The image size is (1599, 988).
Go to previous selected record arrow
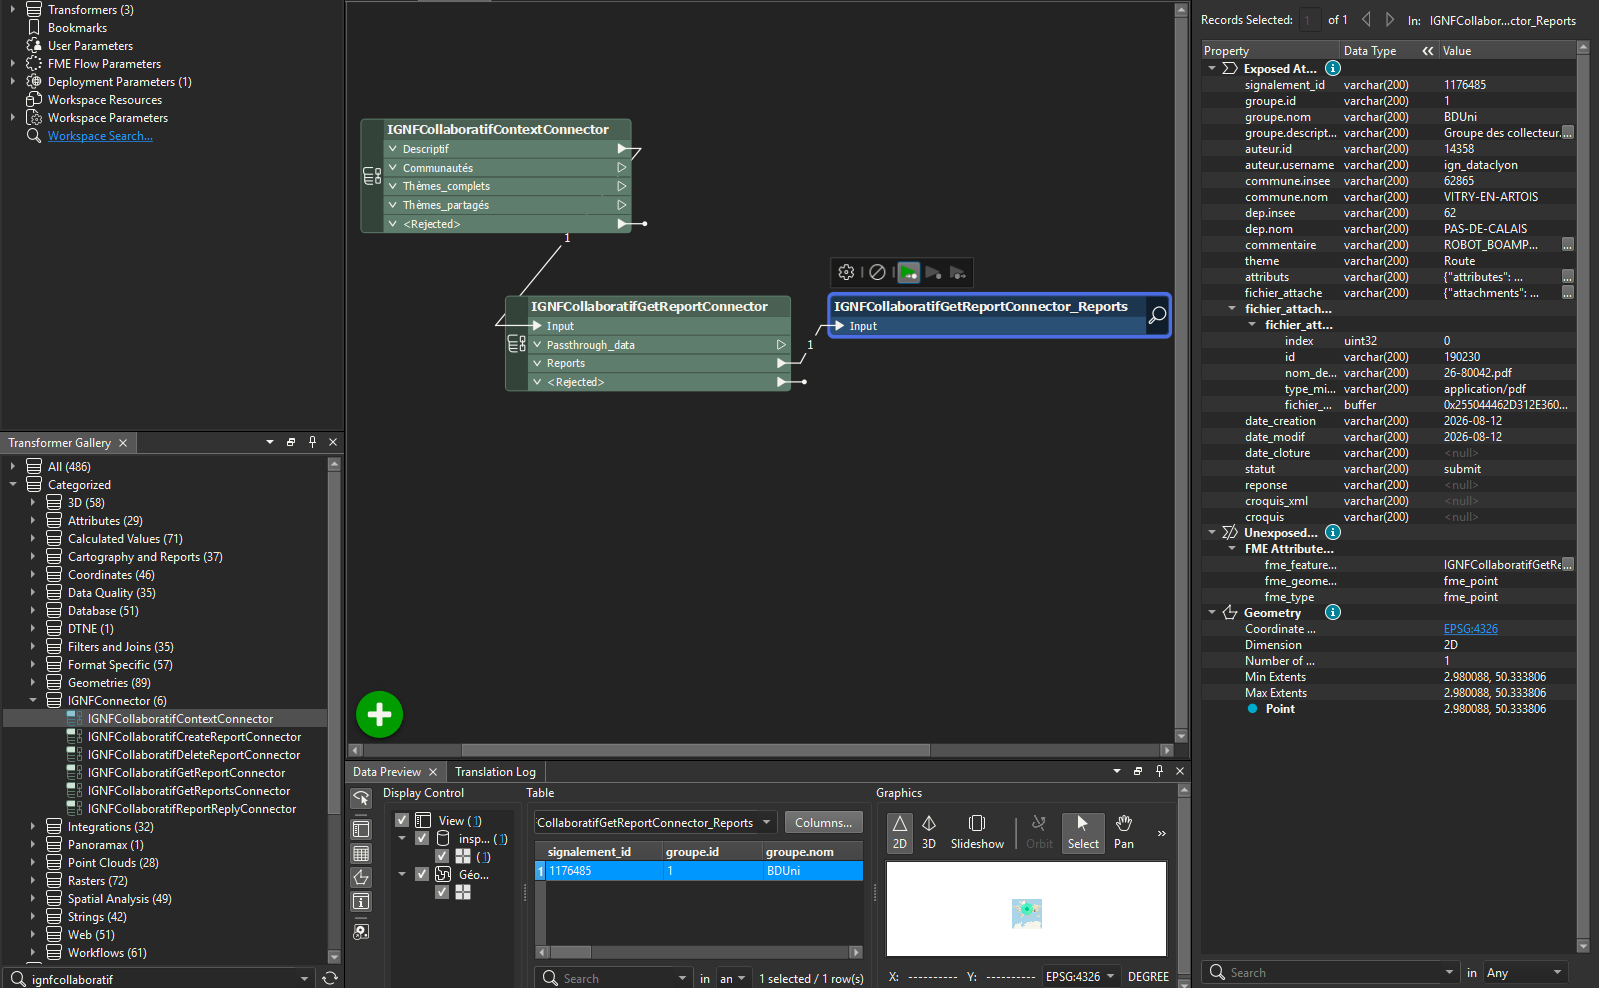pyautogui.click(x=1366, y=19)
